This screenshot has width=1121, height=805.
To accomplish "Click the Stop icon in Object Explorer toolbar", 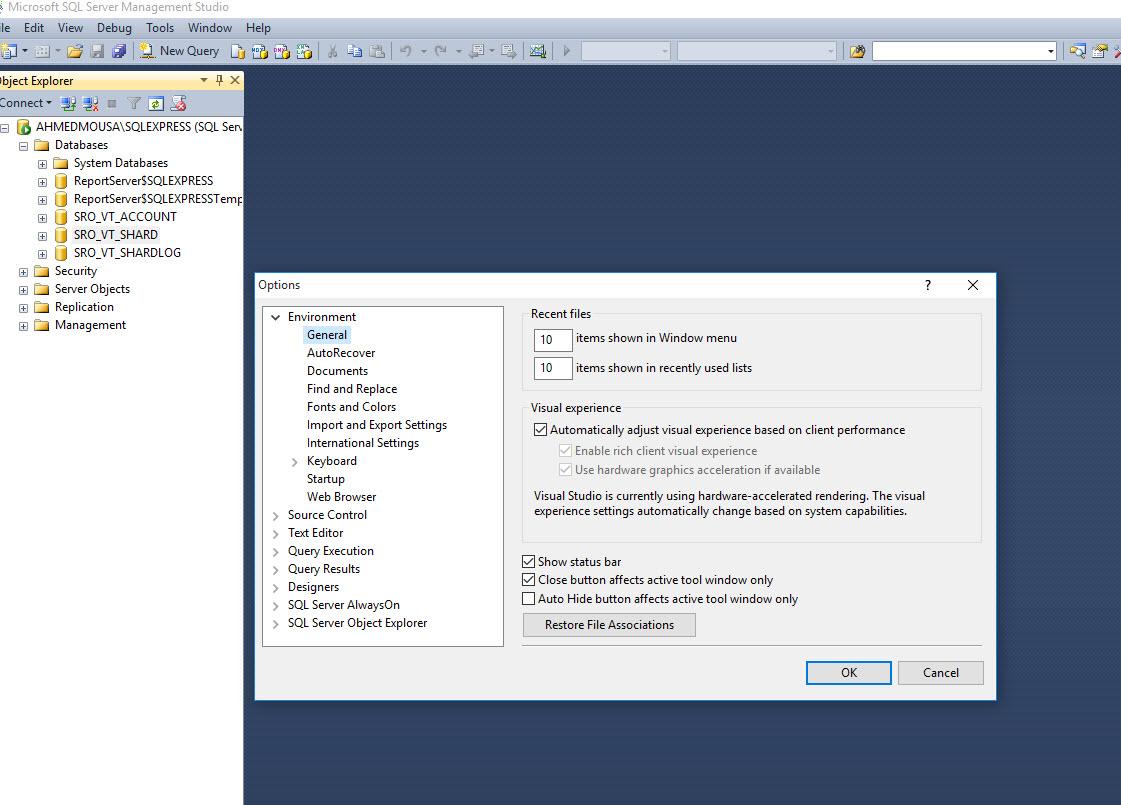I will (112, 104).
